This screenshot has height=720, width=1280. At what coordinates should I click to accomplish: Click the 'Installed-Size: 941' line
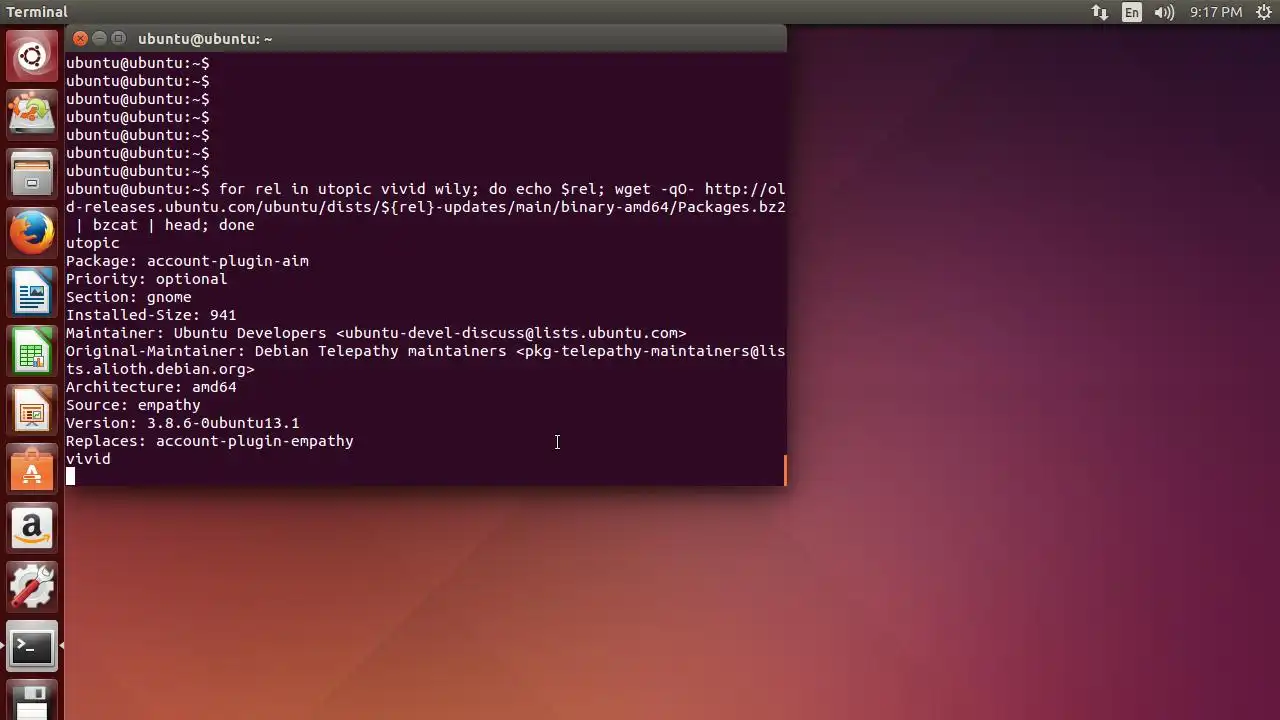coord(151,315)
